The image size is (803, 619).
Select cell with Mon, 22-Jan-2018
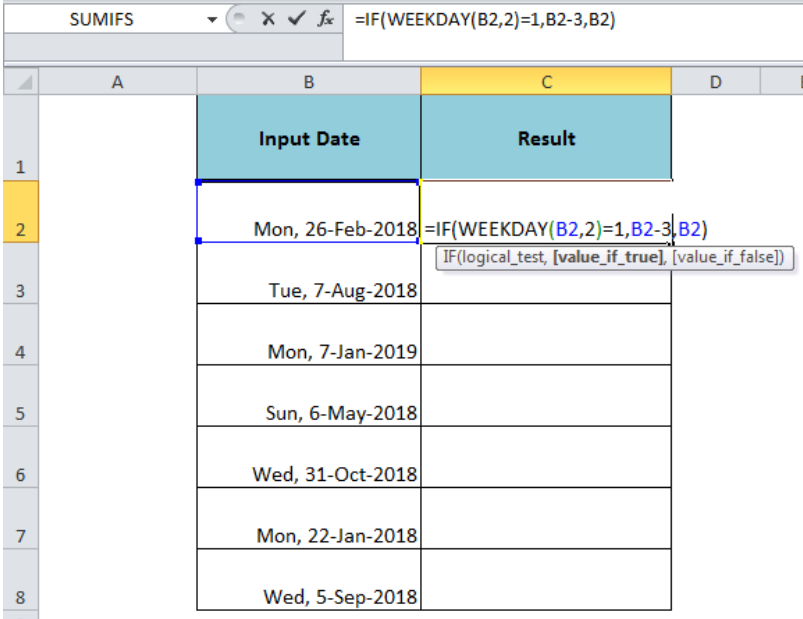click(309, 519)
